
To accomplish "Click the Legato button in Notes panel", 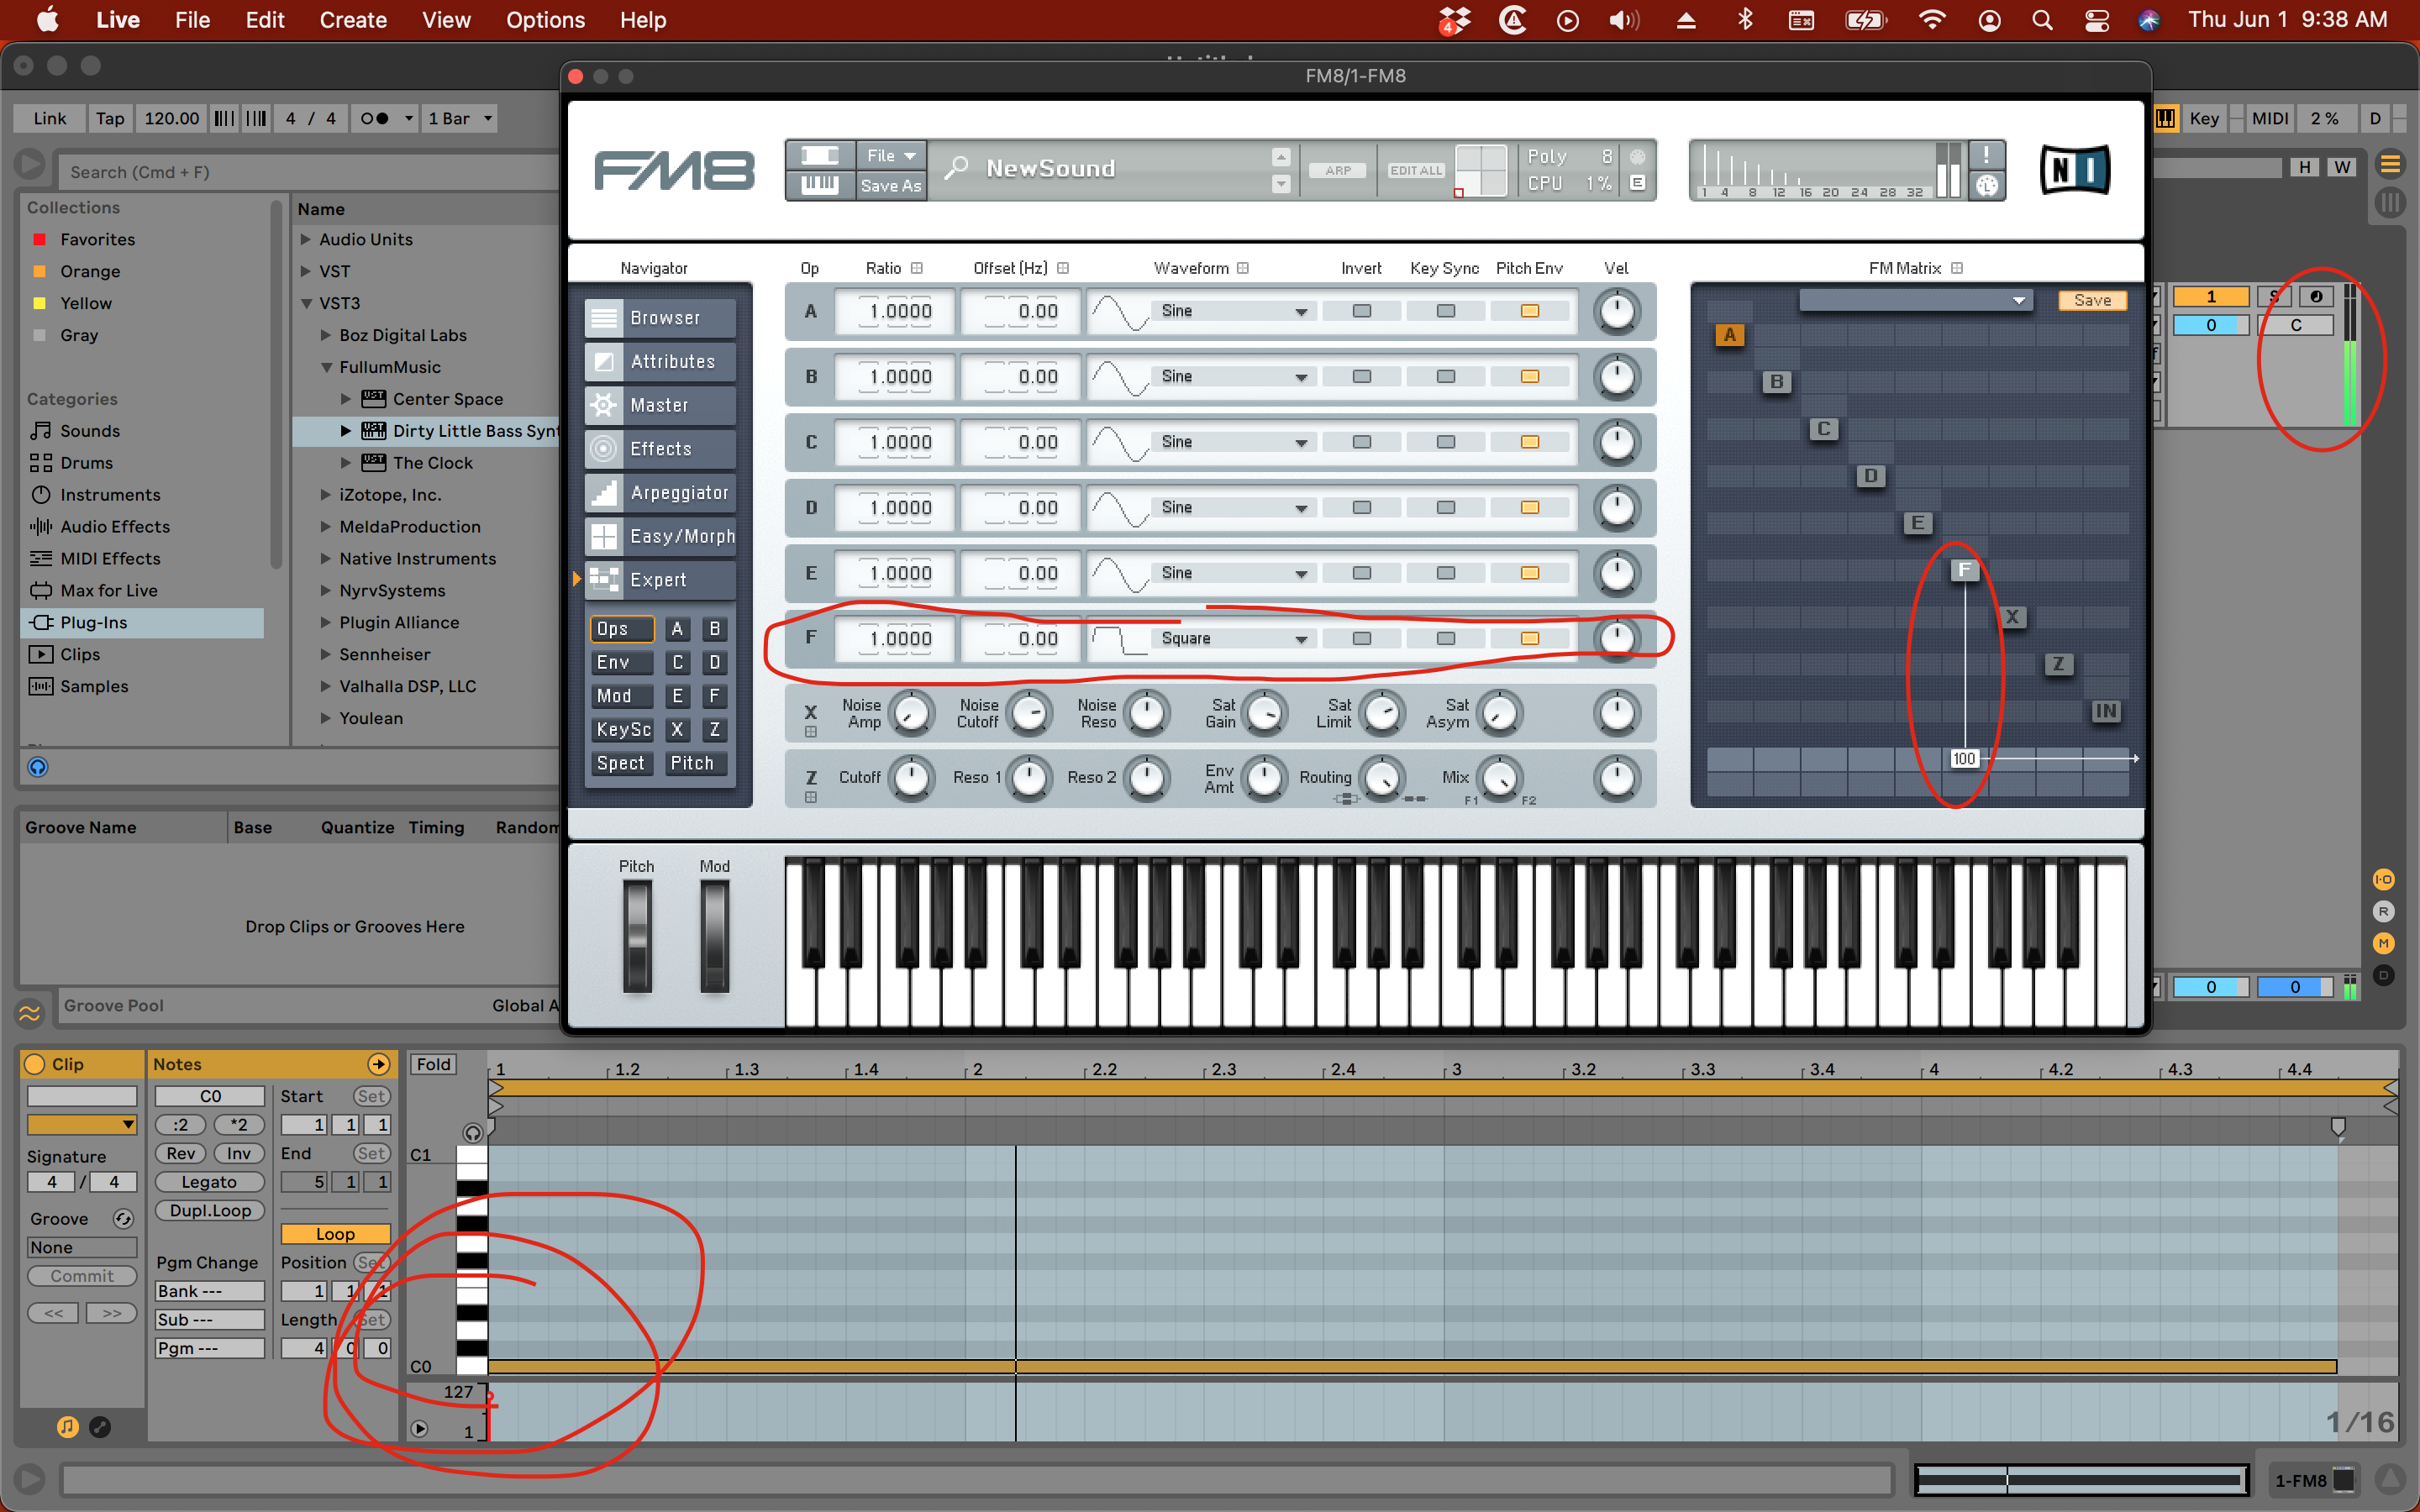I will click(x=209, y=1182).
